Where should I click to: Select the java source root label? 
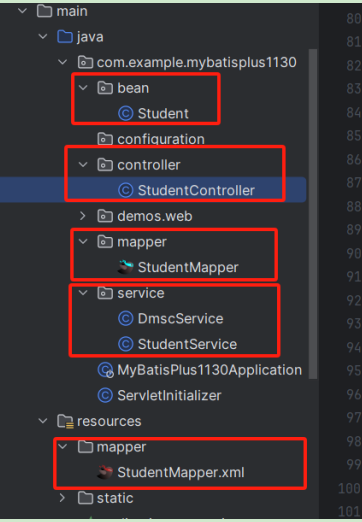(x=90, y=37)
